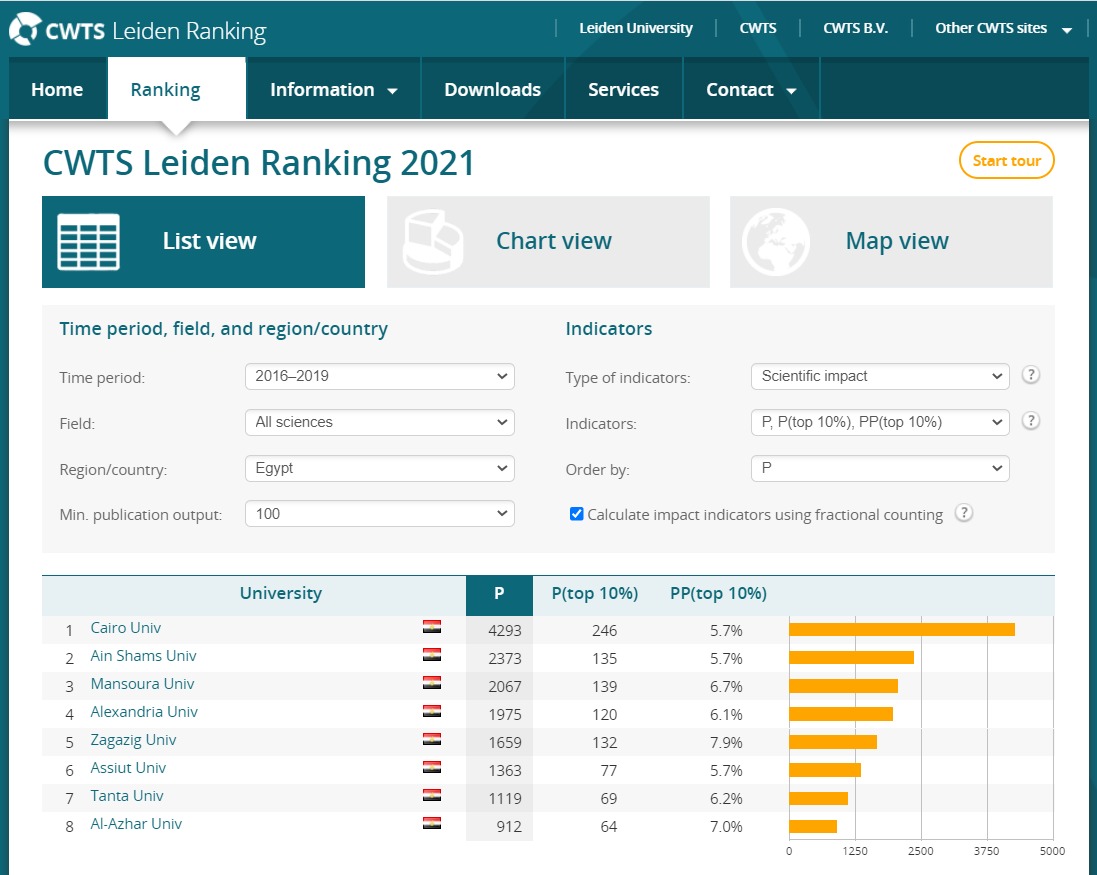Open the Mansoura Univ link
Screen dimensions: 1097x875
(x=142, y=684)
